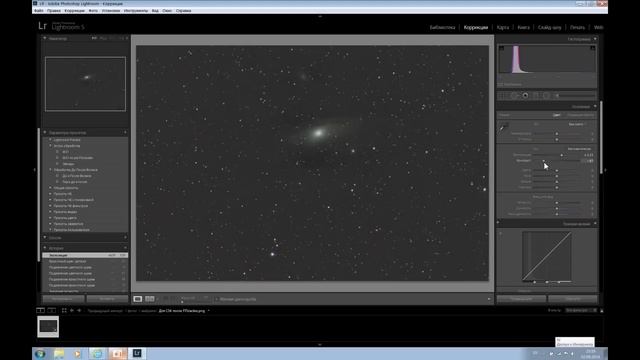This screenshot has height=360, width=640.
Task: Click the Exposure slider handle
Action: point(562,155)
